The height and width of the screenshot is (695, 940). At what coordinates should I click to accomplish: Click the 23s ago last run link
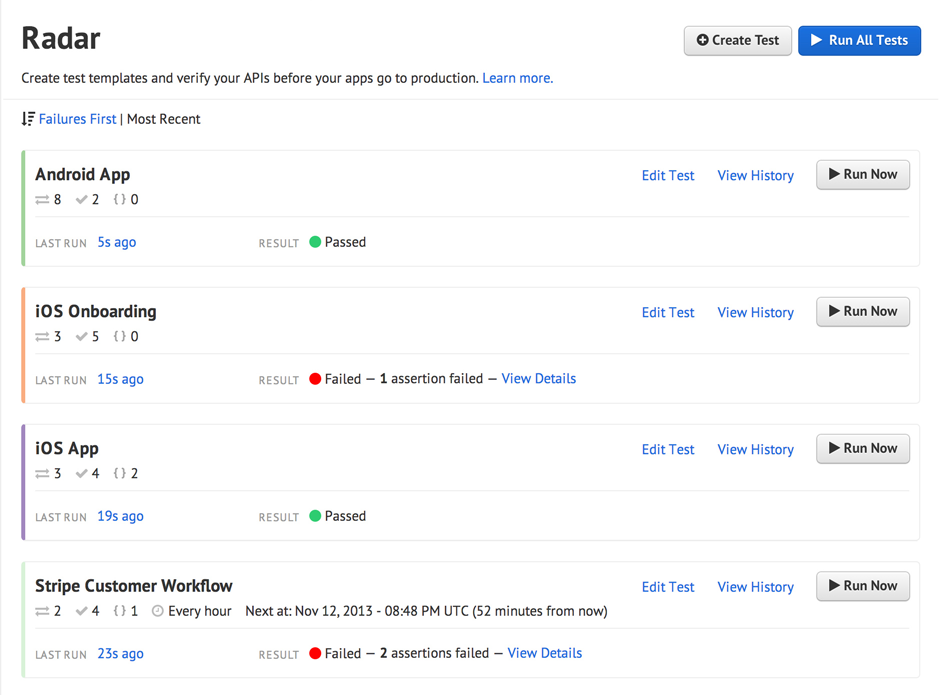tap(120, 654)
